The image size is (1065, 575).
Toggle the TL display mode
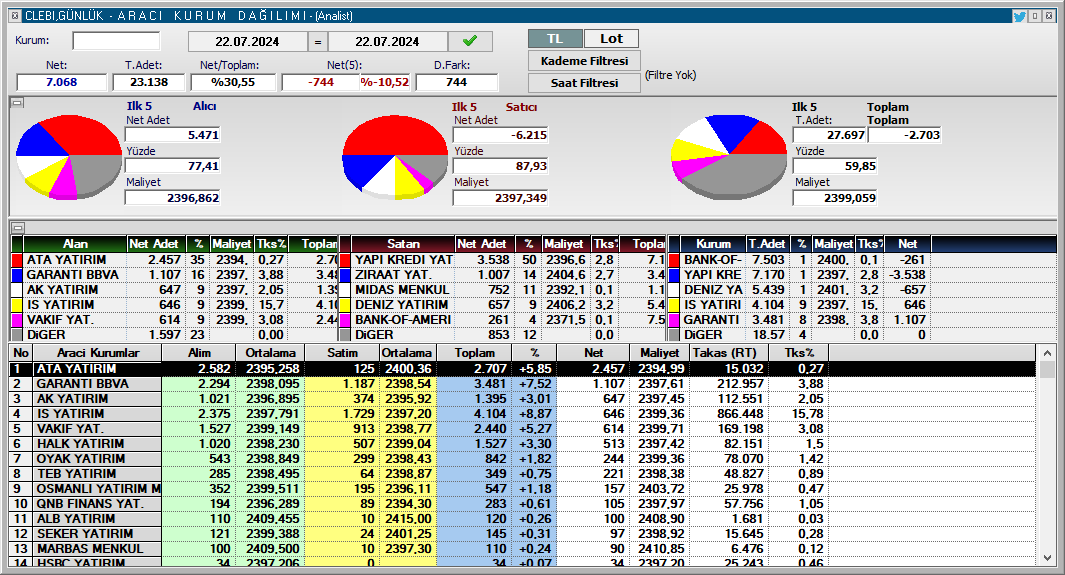click(x=555, y=39)
